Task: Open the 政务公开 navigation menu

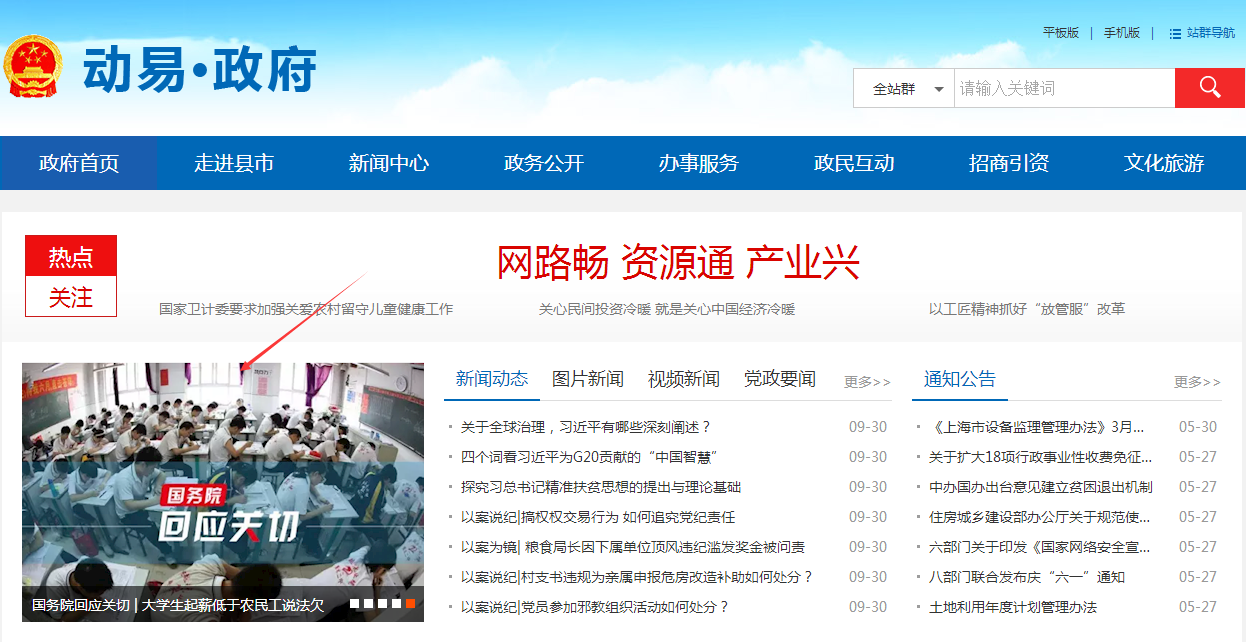Action: [543, 163]
